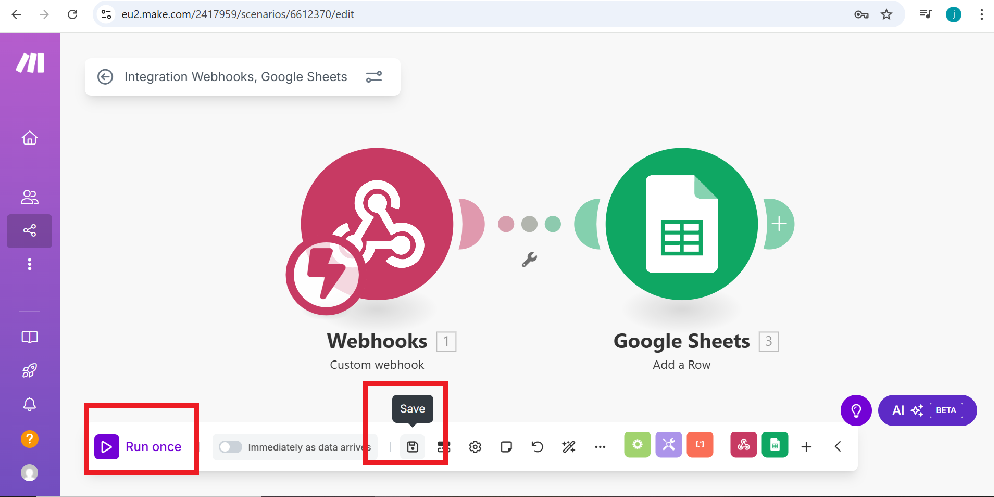Image resolution: width=994 pixels, height=497 pixels.
Task: Click the Auto-align magic wand icon
Action: pos(569,447)
